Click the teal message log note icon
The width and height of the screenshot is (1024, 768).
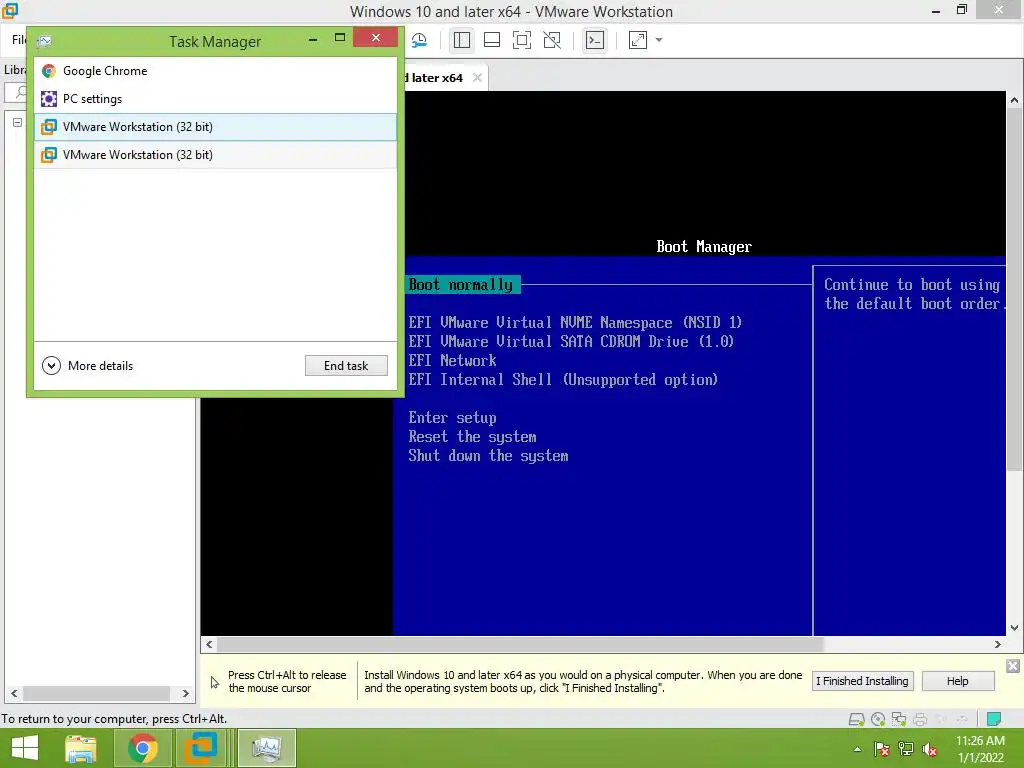[x=994, y=720]
